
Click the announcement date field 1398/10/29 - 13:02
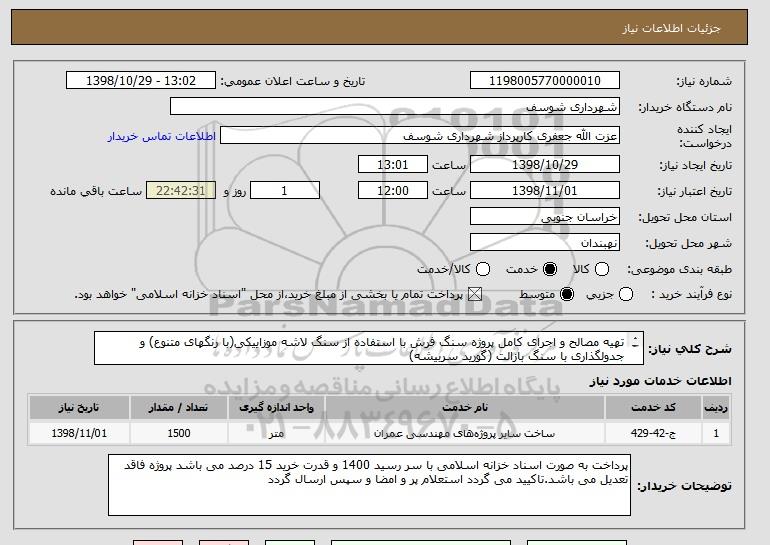click(141, 81)
